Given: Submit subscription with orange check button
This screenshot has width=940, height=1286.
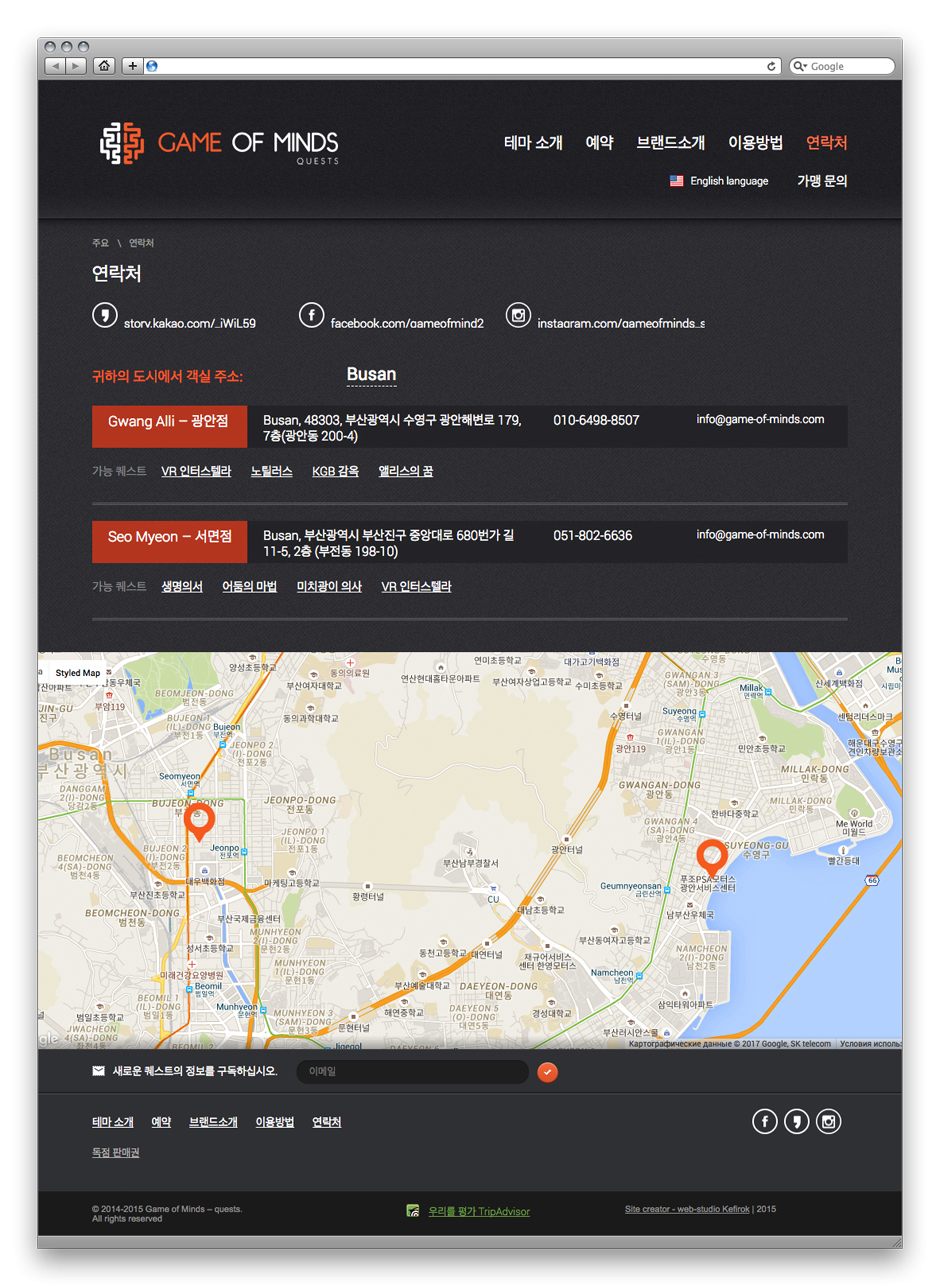Looking at the screenshot, I should click(x=547, y=1072).
